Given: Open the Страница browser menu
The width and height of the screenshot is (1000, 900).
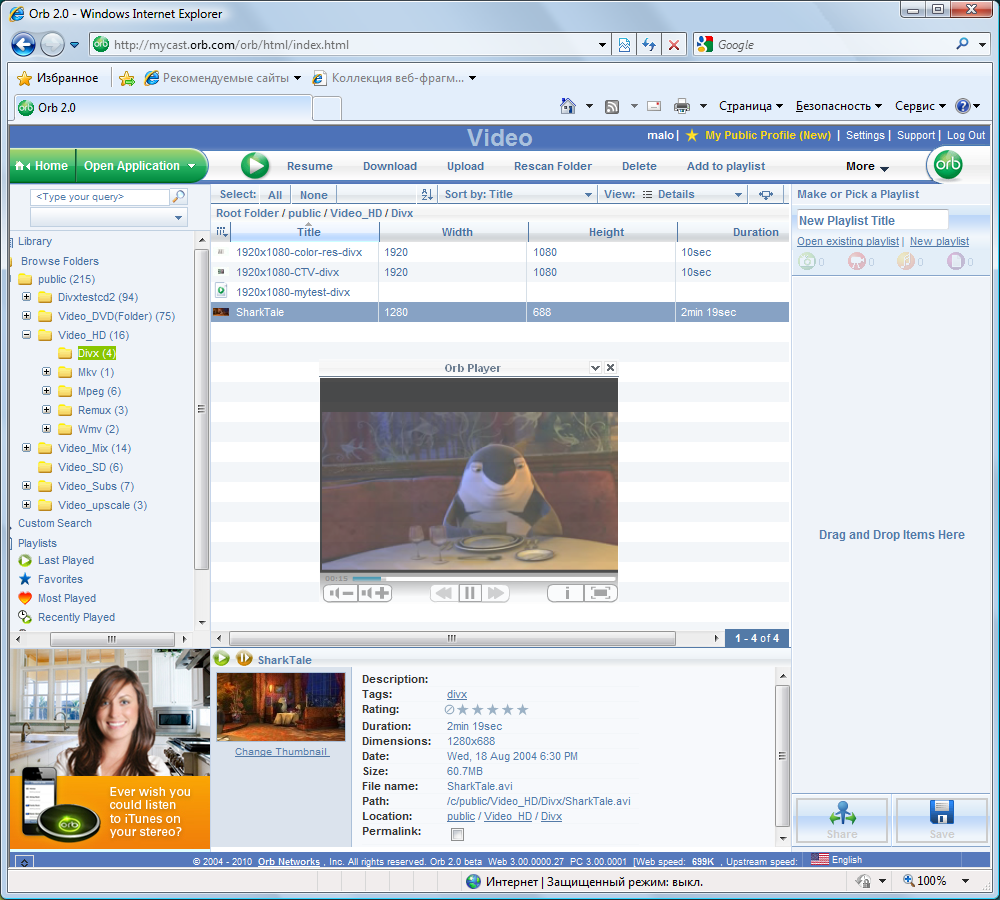Looking at the screenshot, I should (x=751, y=106).
